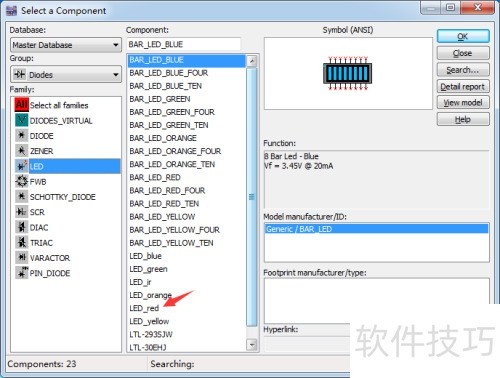The width and height of the screenshot is (500, 378).
Task: Click the ZENER family icon
Action: (x=22, y=151)
